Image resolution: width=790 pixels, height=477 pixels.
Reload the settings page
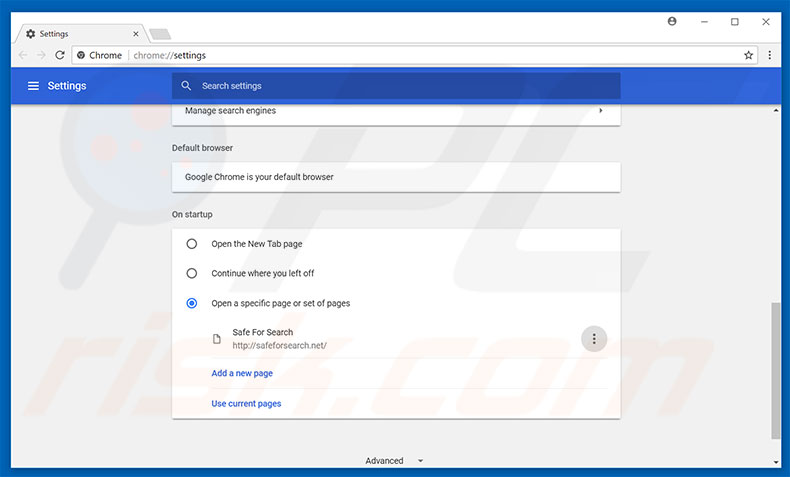click(60, 55)
